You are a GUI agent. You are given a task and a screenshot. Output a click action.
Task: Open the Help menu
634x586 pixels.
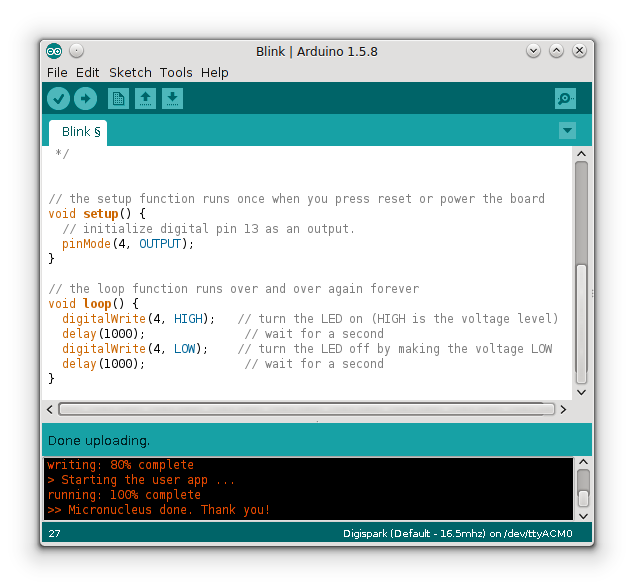[215, 73]
